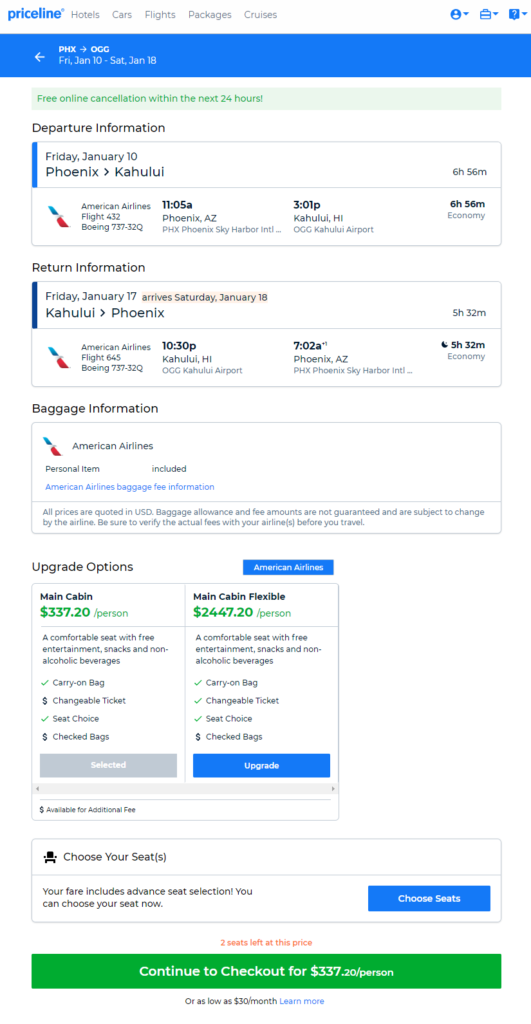Expand the dropdown caret next to the briefcase icon
Viewport: 531px width, 1024px height.
coord(496,14)
